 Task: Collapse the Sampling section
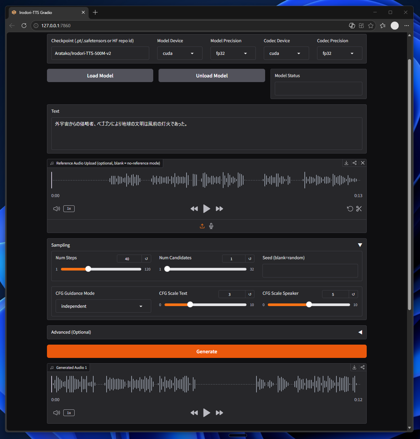360,245
